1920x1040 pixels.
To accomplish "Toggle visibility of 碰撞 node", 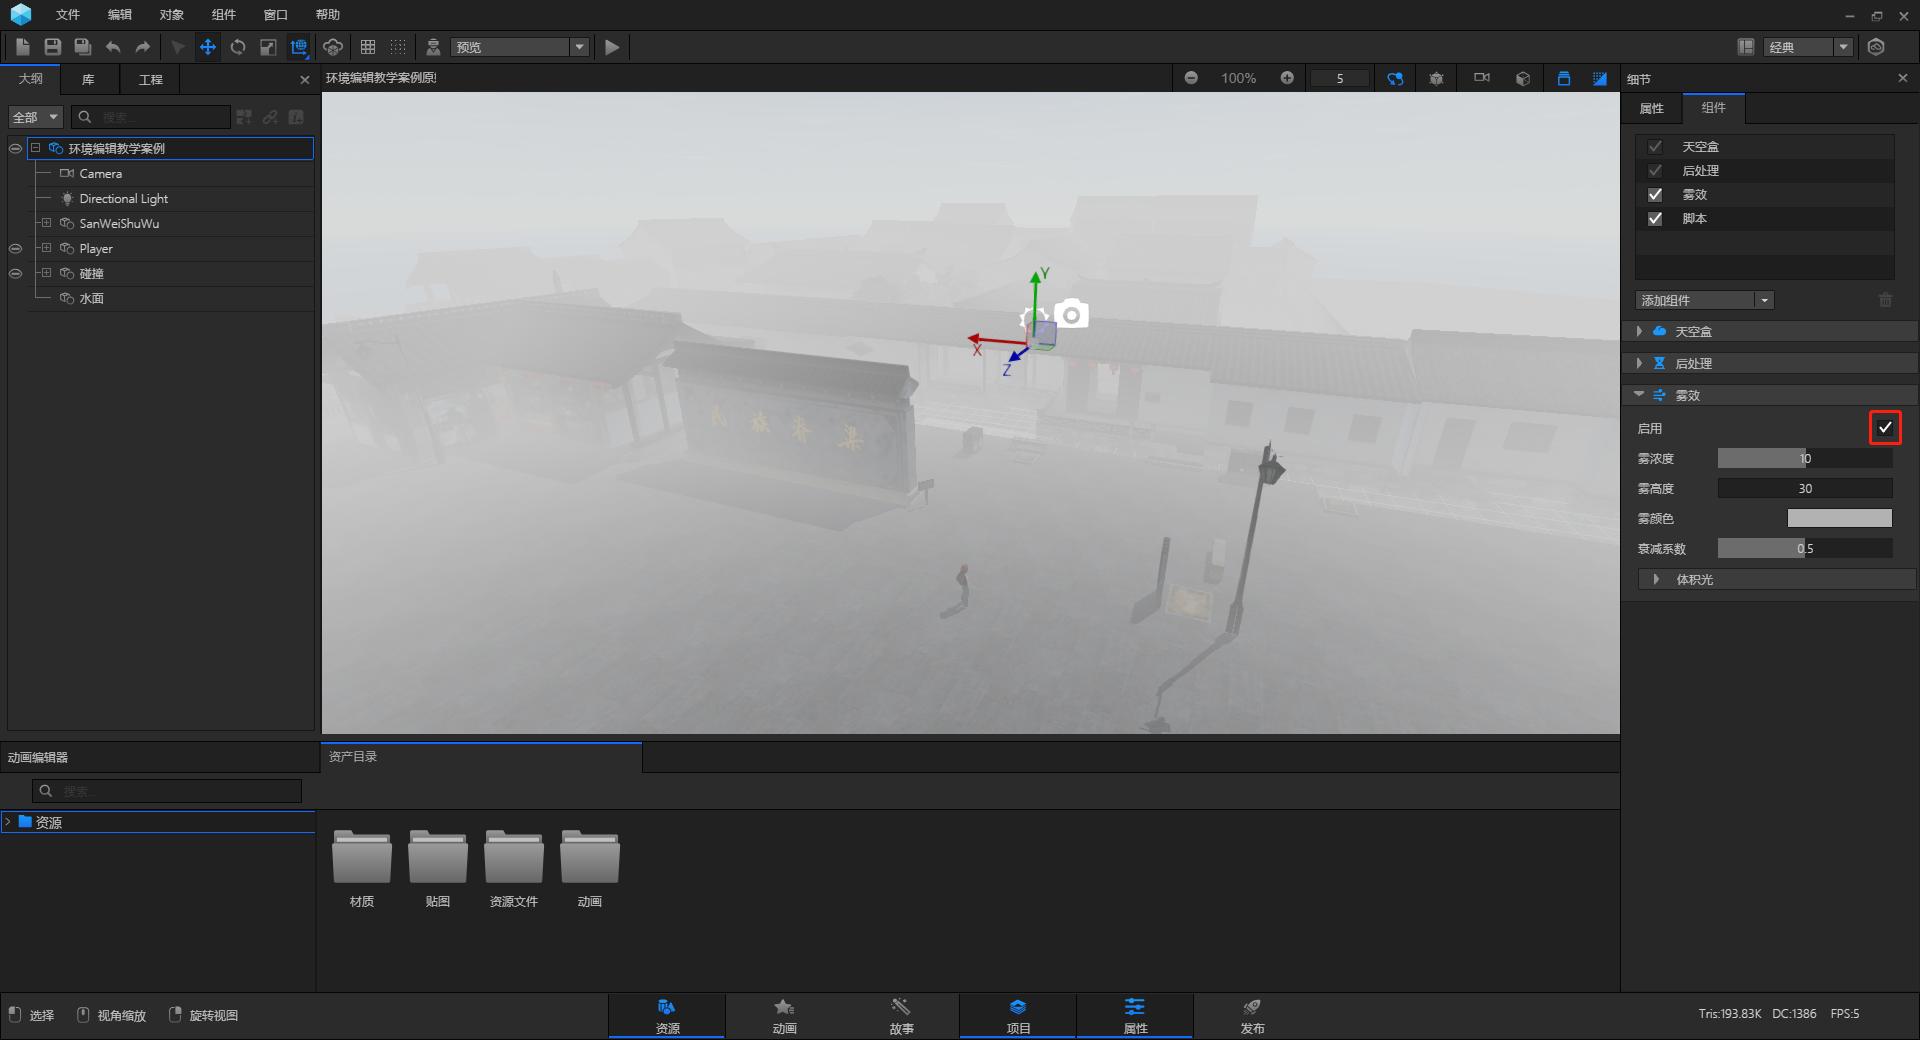I will pyautogui.click(x=15, y=273).
